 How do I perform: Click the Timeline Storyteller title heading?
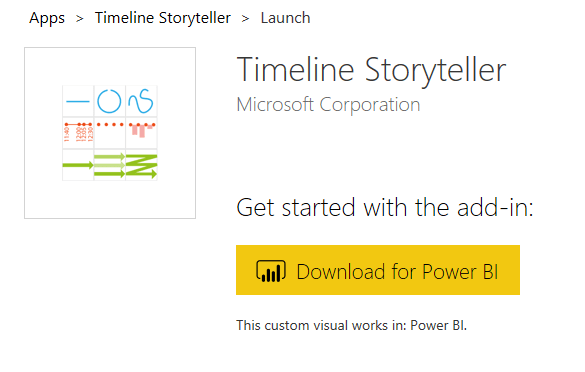point(371,70)
